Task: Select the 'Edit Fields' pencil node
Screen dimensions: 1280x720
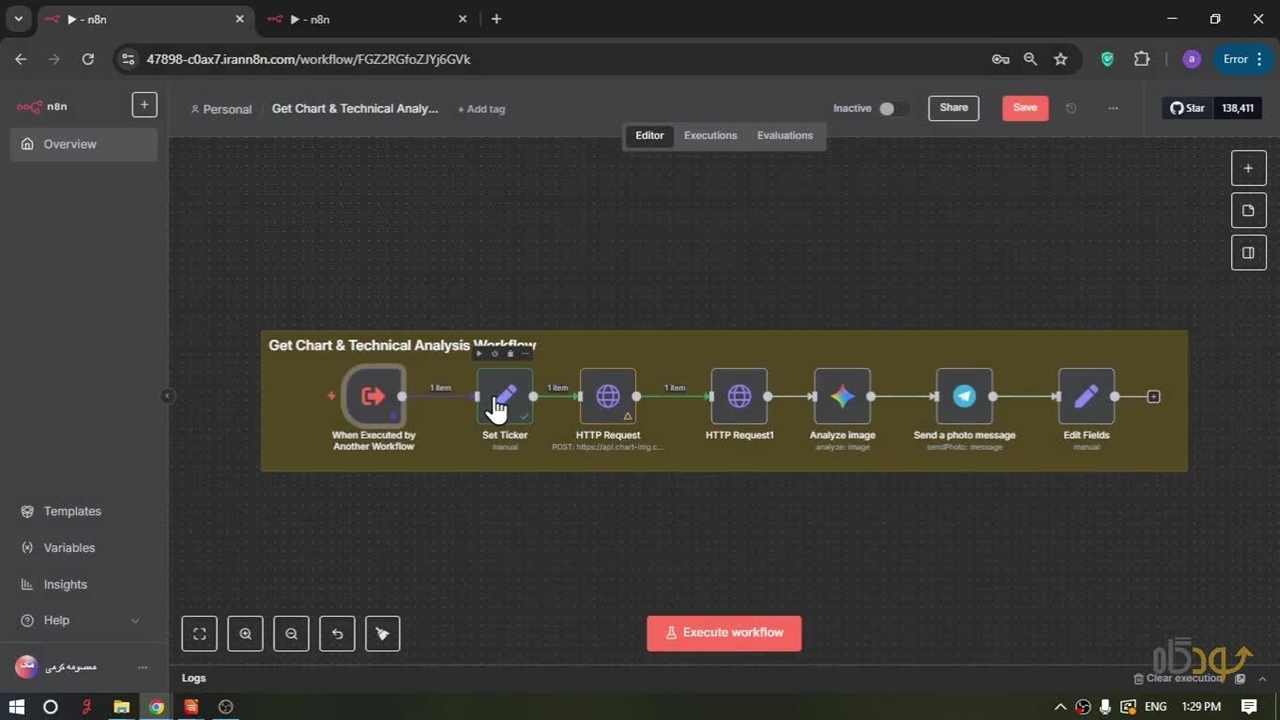Action: (x=1086, y=396)
